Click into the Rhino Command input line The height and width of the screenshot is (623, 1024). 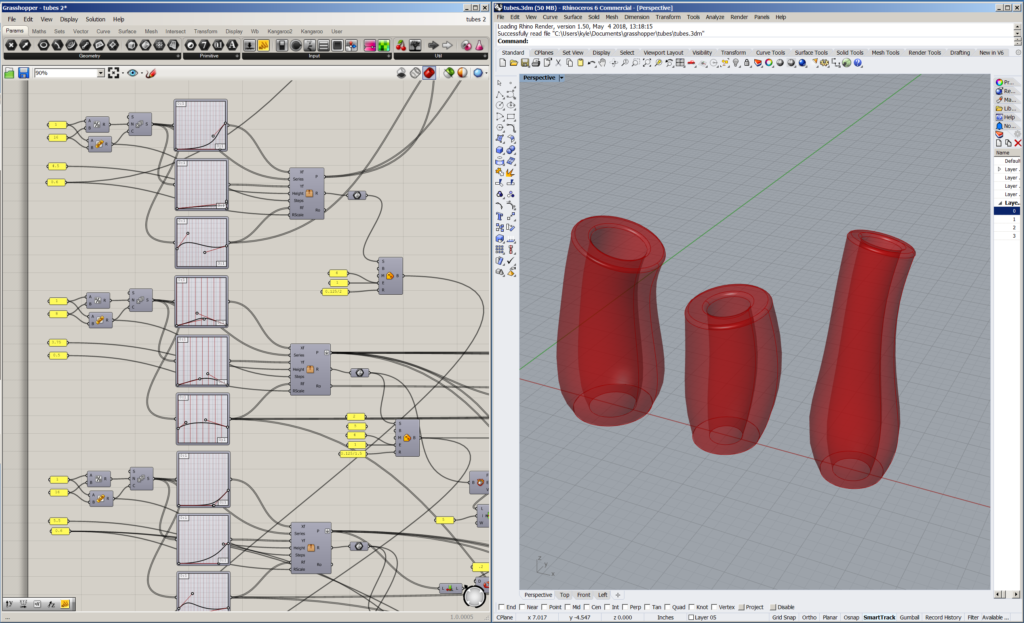771,41
